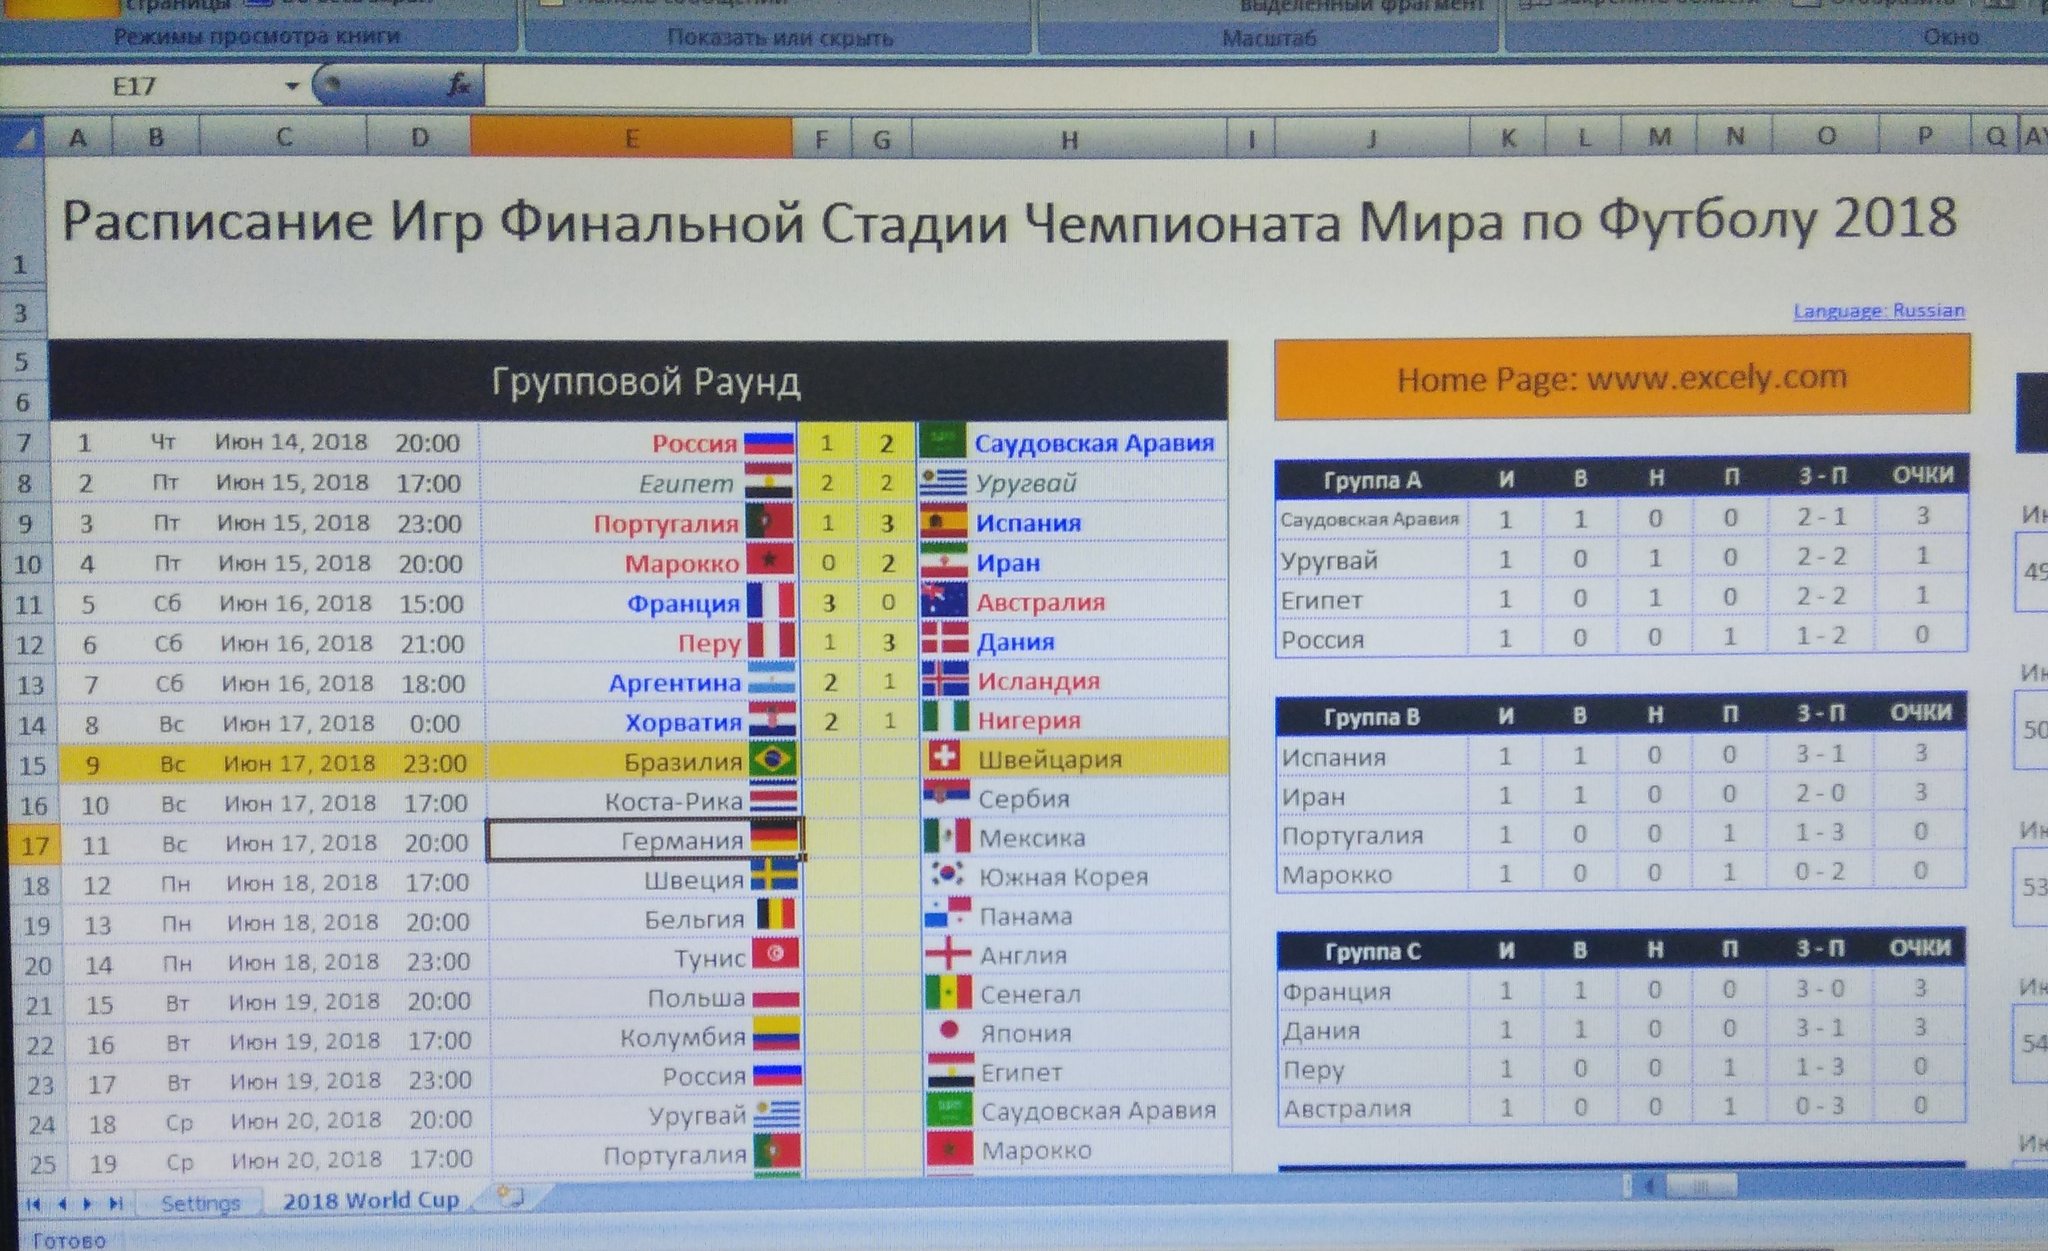Viewport: 2048px width, 1251px height.
Task: Click the Режимы просмотра книги group label
Action: (x=257, y=37)
